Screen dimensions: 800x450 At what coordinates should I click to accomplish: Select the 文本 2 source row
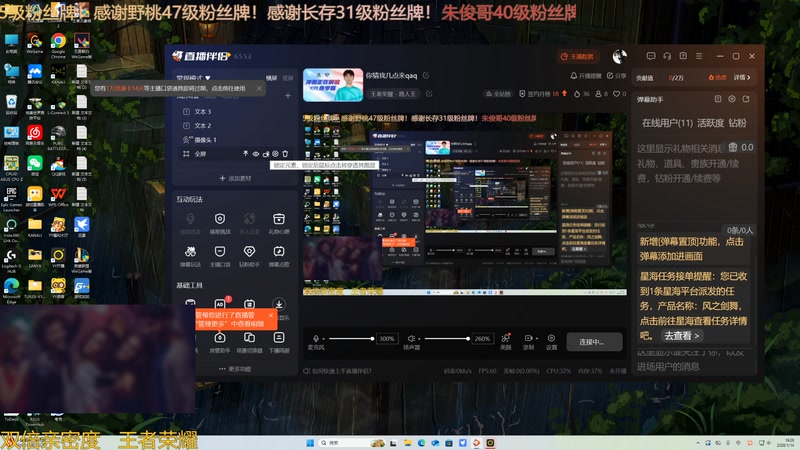click(x=235, y=126)
